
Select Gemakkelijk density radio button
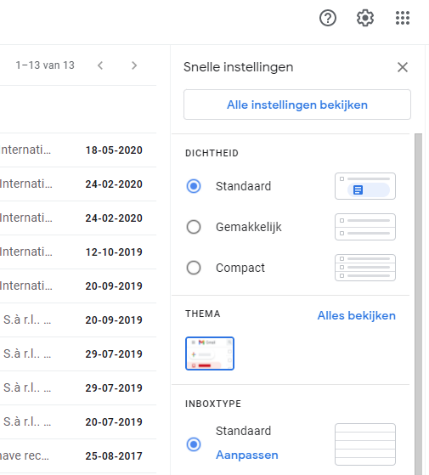tap(194, 227)
